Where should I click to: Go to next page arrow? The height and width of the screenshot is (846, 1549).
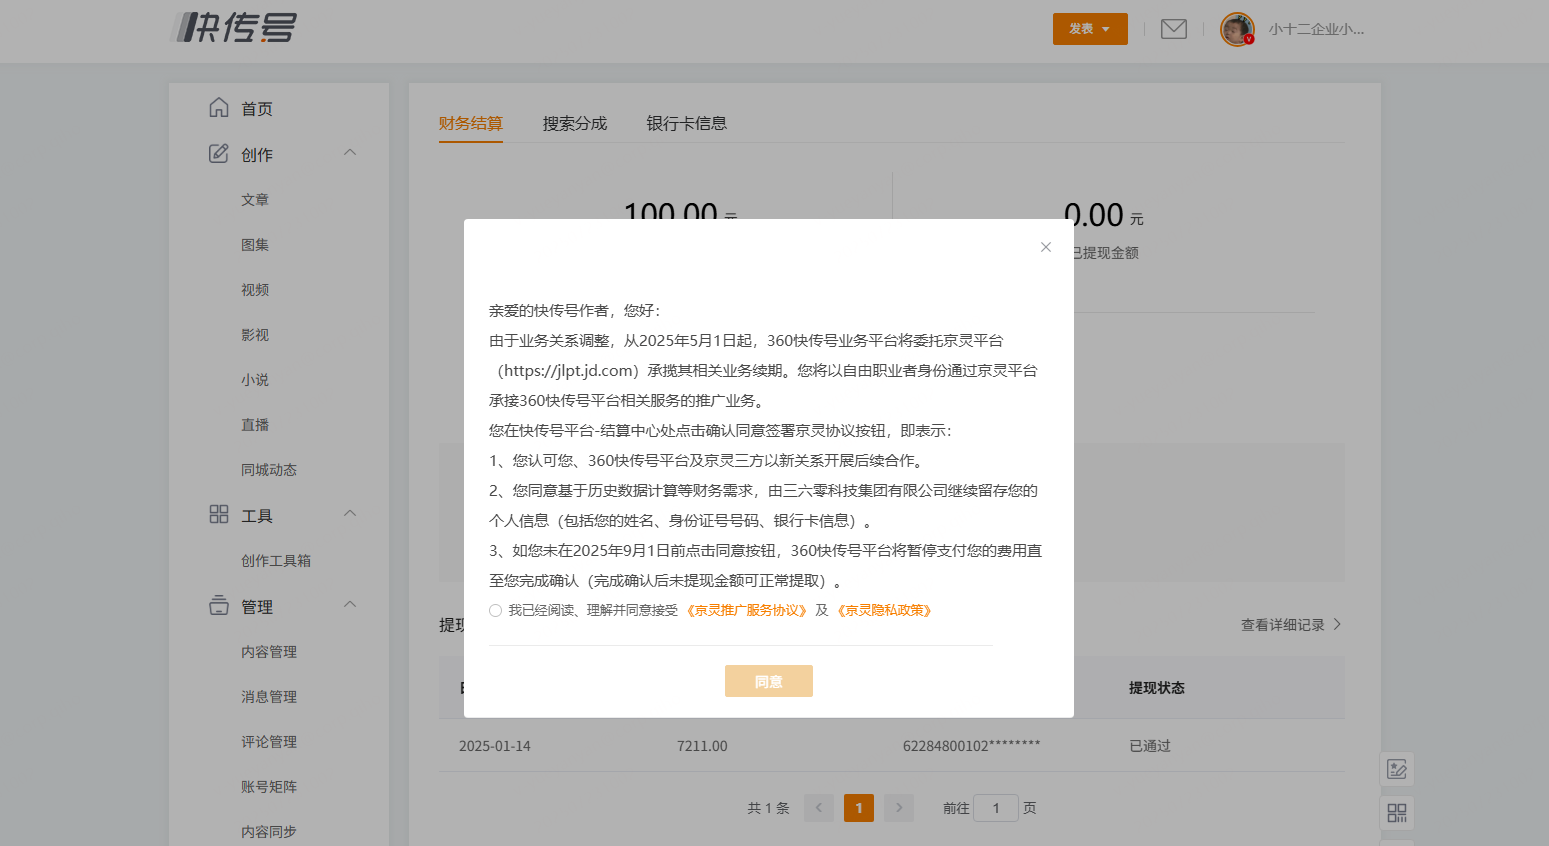click(899, 808)
